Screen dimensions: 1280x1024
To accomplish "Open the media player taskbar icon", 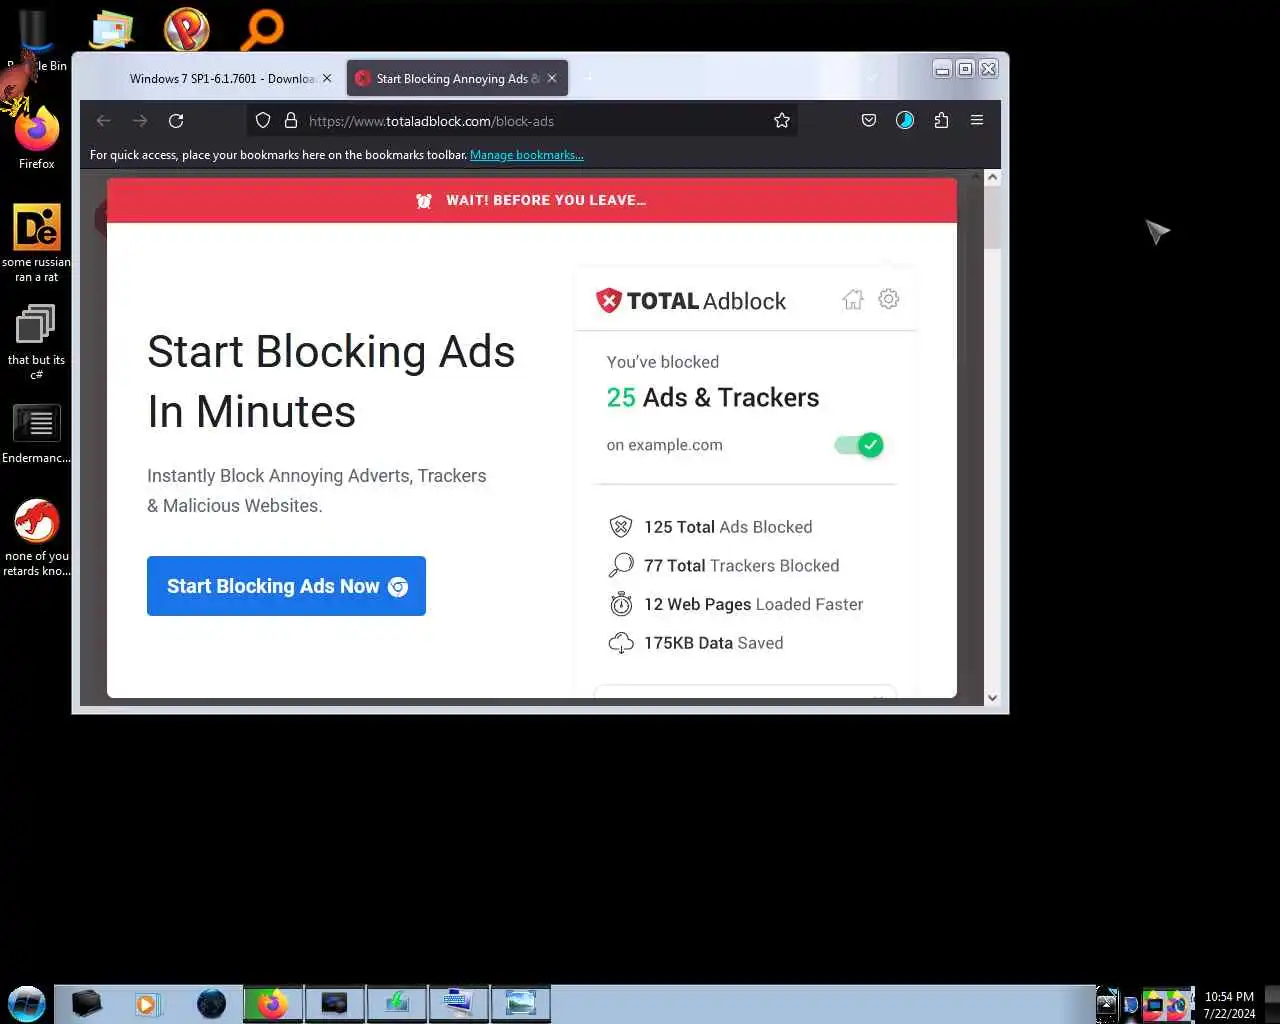I will click(x=148, y=1003).
